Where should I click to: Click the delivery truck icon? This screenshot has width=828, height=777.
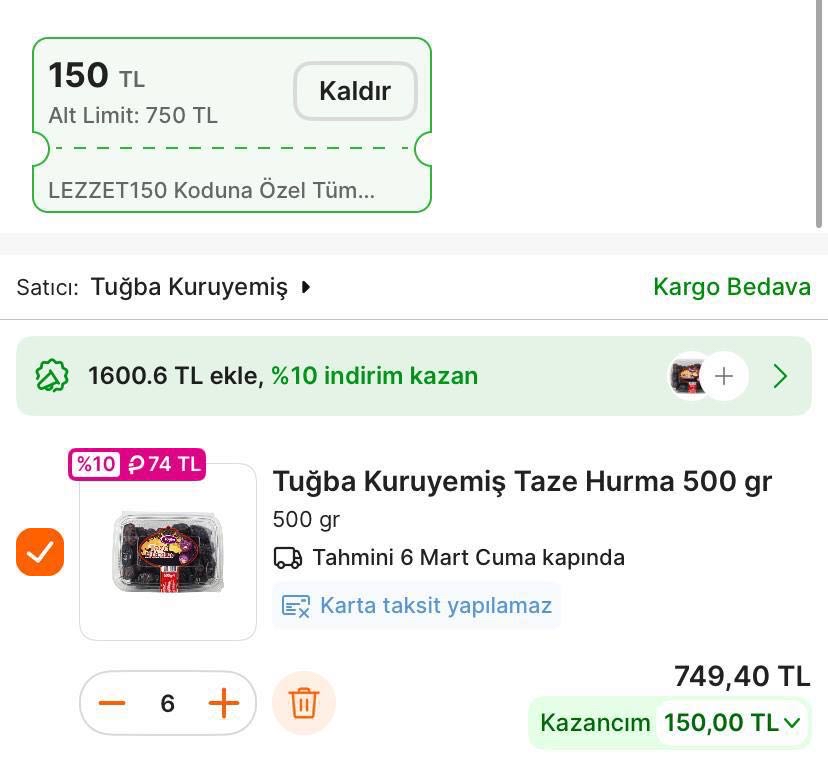pos(288,558)
